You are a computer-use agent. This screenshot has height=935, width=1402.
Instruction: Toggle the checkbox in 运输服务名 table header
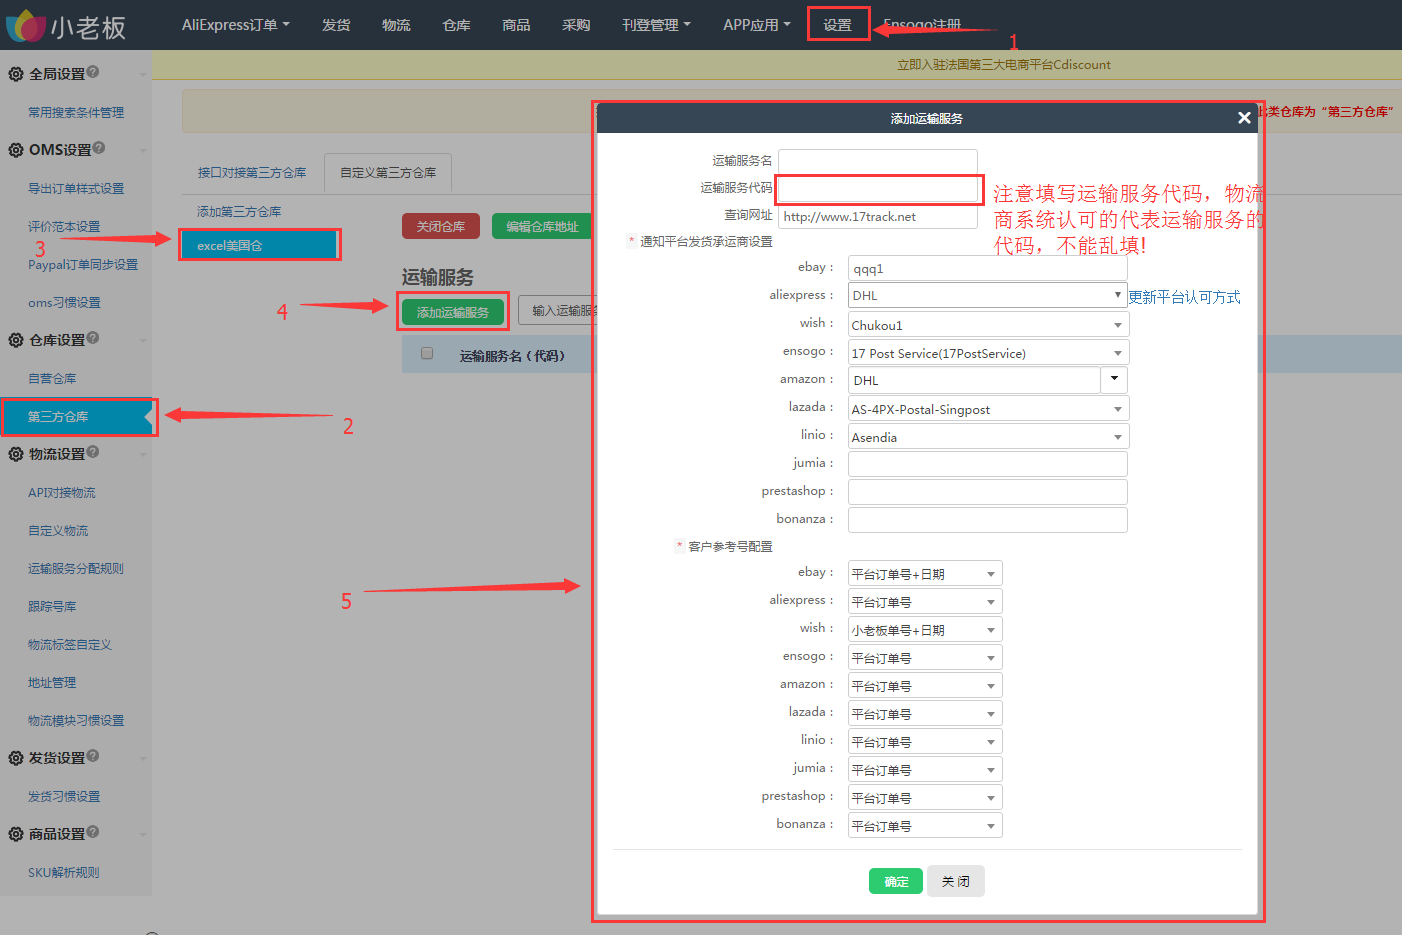coord(427,353)
